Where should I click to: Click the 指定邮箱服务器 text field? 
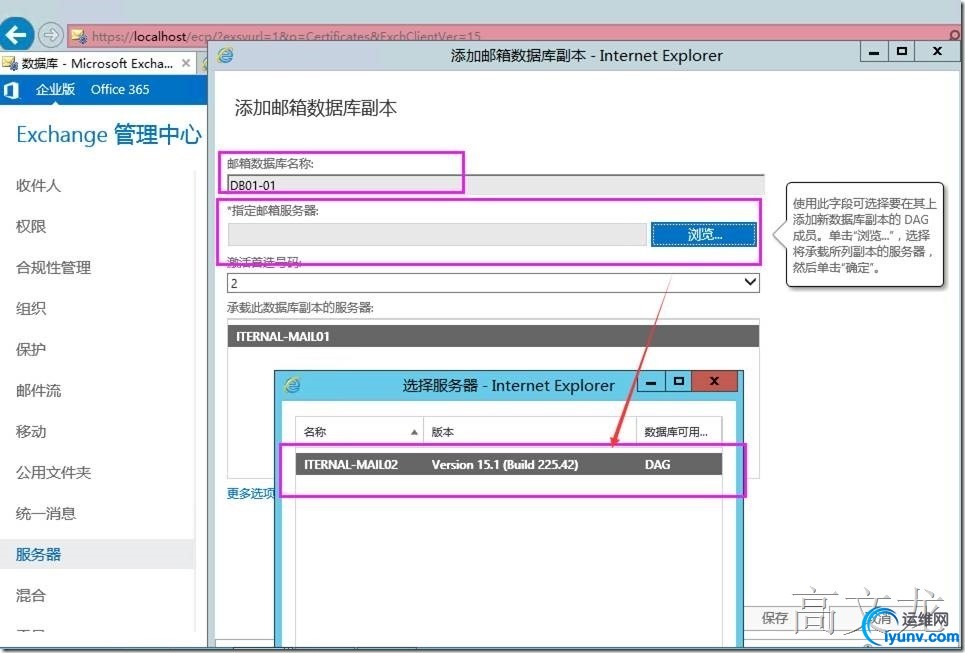point(437,234)
